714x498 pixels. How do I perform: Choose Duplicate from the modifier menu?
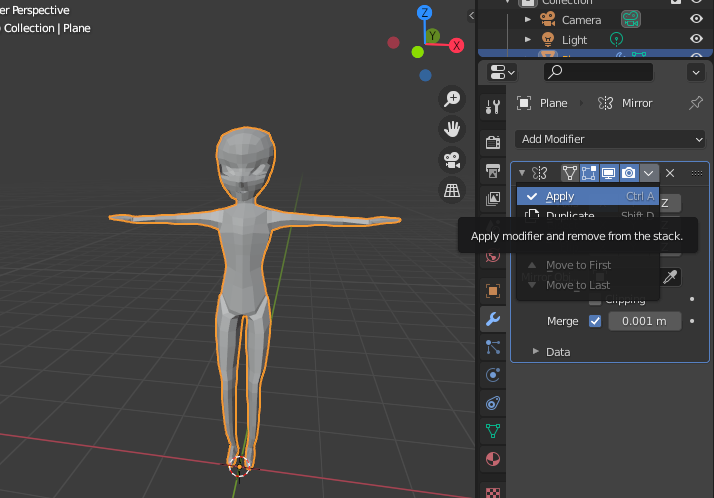(588, 214)
